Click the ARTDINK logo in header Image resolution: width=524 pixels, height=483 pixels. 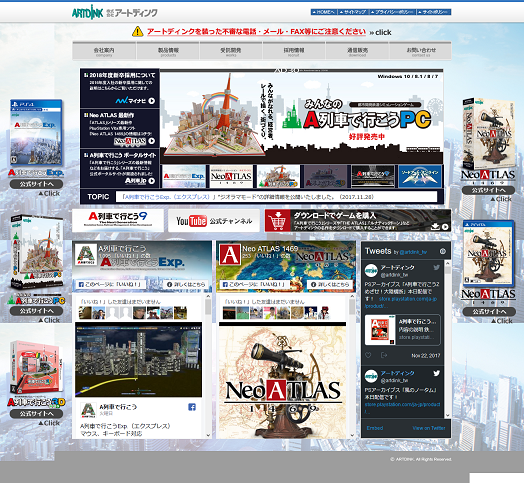[114, 13]
